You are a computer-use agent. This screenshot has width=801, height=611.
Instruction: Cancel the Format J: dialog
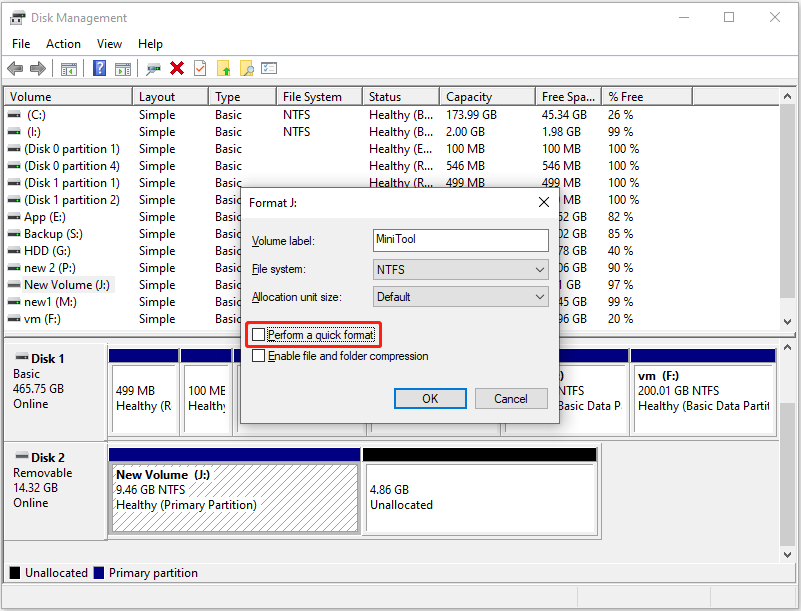click(511, 398)
